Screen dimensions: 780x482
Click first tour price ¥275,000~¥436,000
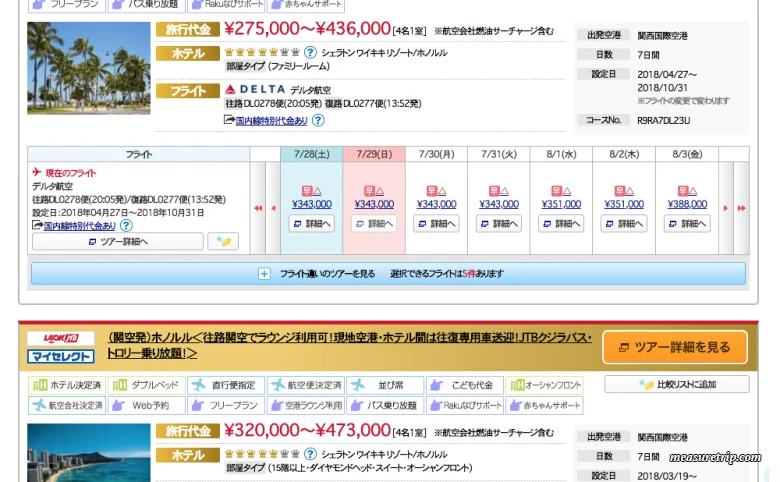(307, 28)
